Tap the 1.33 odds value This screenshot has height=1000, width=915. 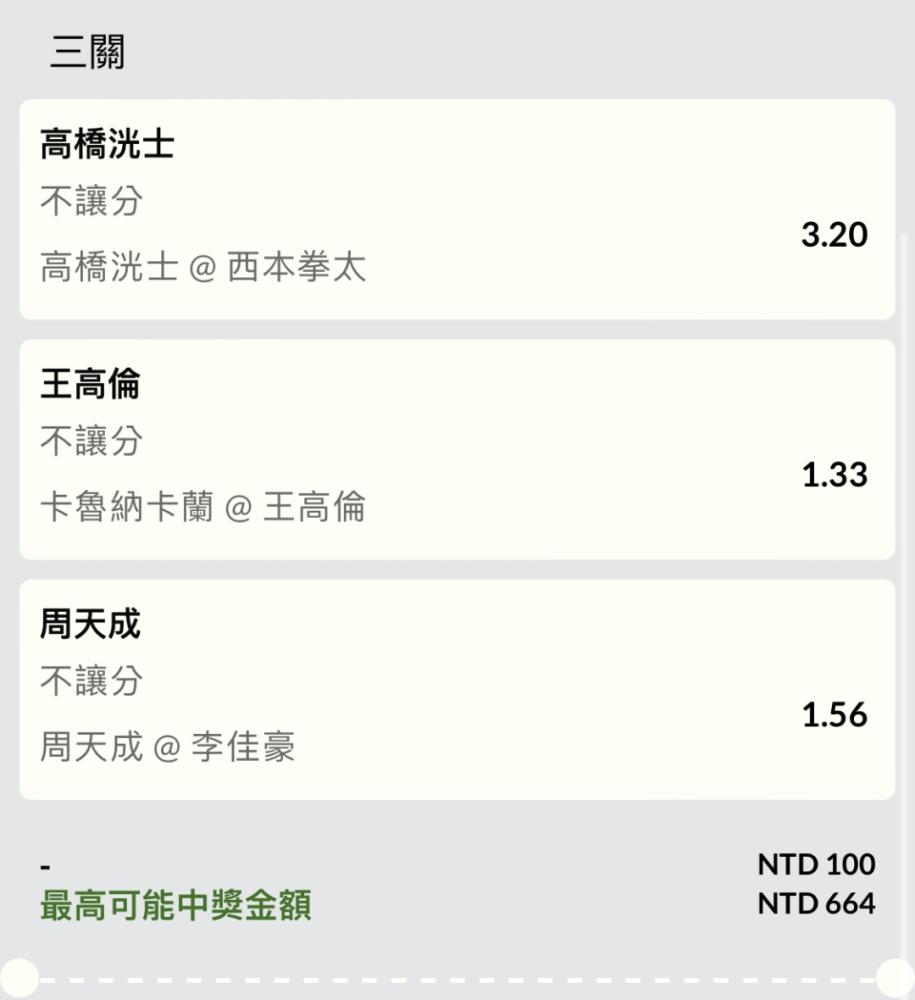pos(834,475)
